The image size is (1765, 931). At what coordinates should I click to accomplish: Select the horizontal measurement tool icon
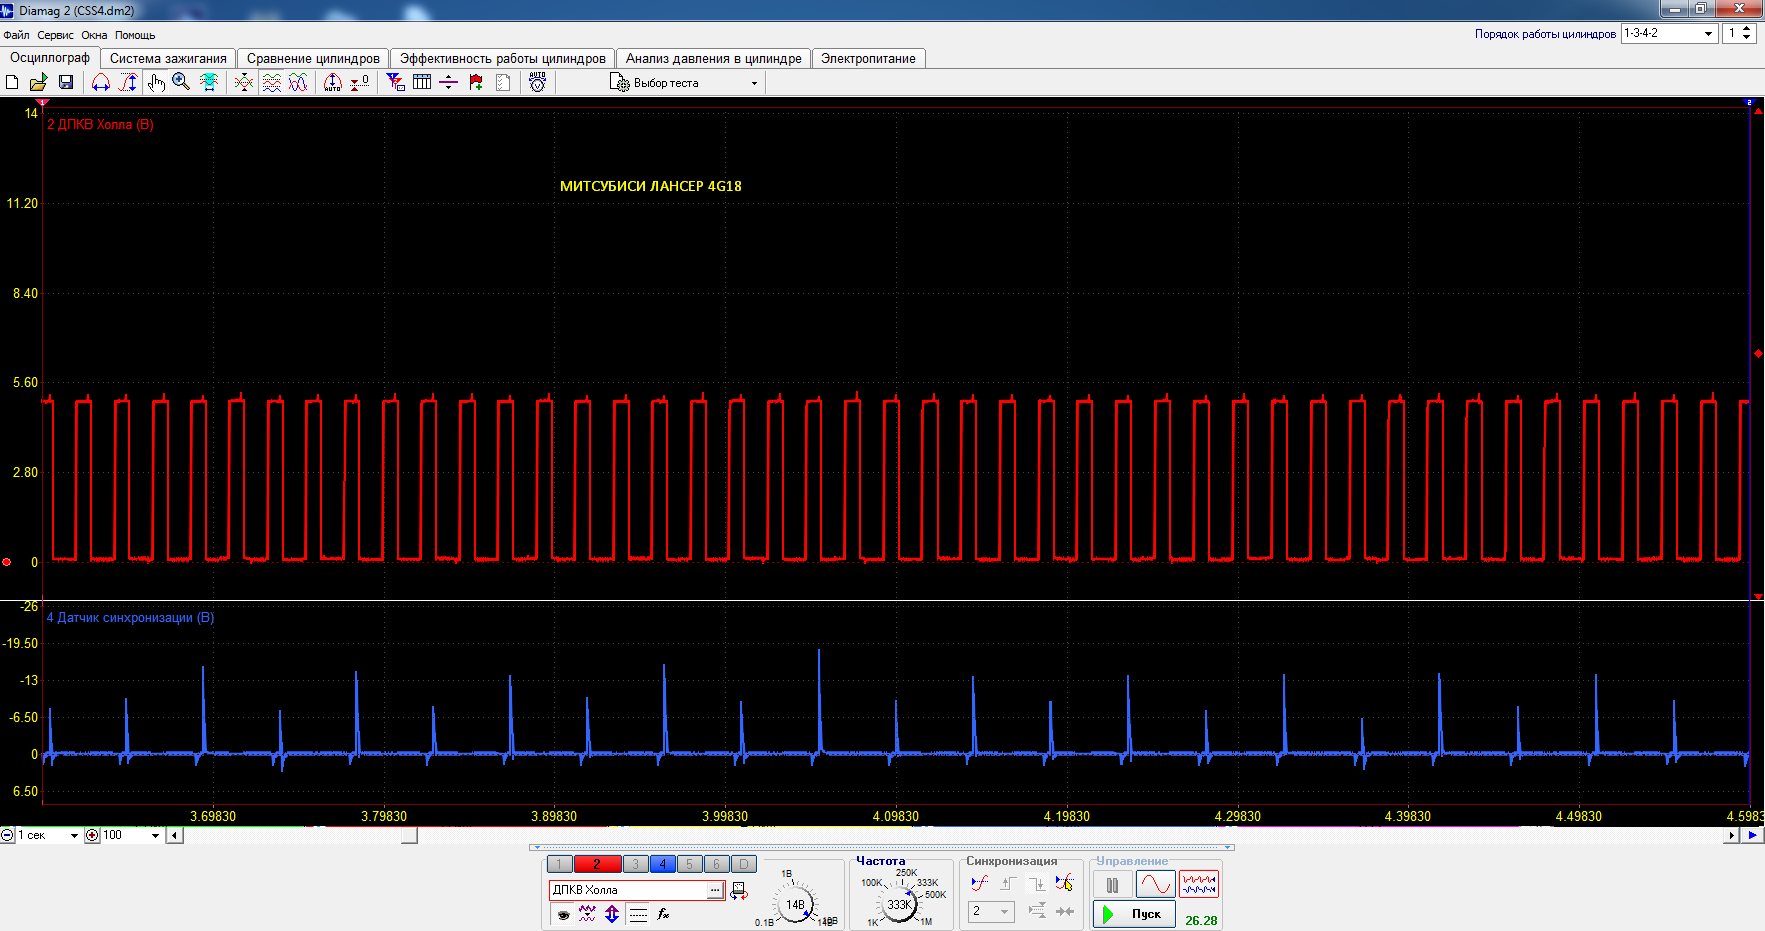(101, 83)
